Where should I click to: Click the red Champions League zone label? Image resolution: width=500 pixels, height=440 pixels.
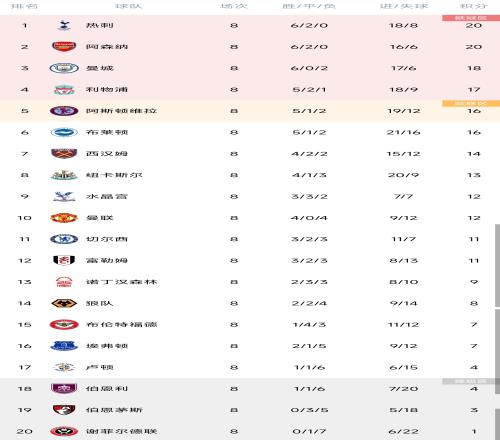(x=471, y=18)
